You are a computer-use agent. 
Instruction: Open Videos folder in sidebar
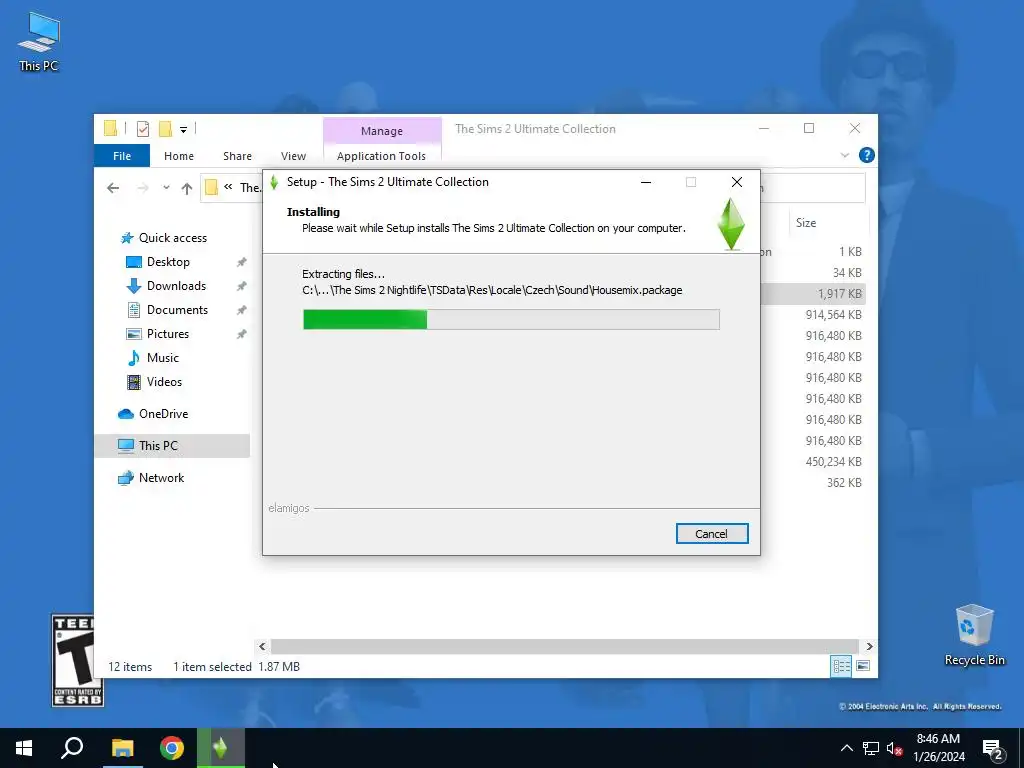coord(164,381)
